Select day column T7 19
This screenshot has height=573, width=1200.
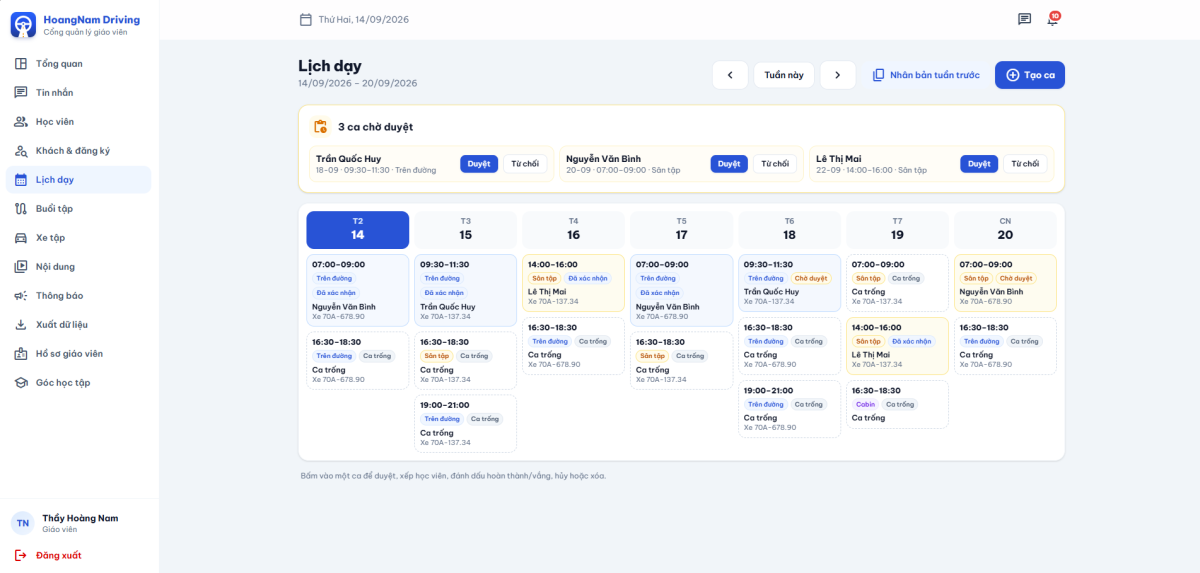[x=897, y=230]
